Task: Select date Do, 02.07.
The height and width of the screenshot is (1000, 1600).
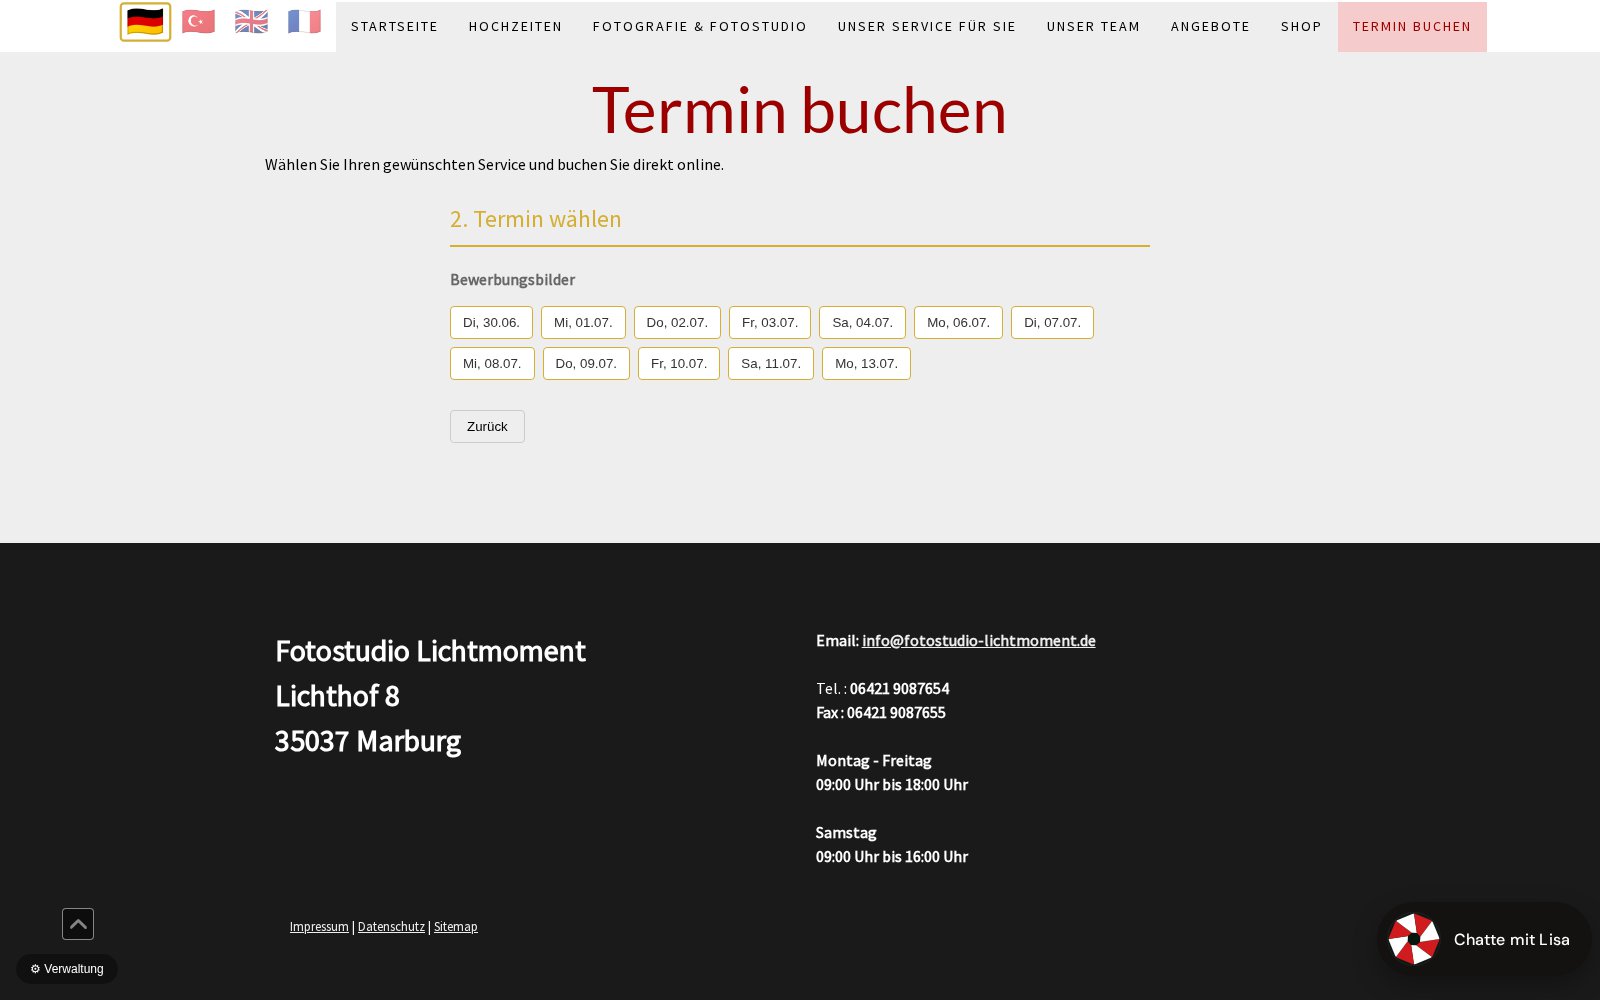Action: [x=677, y=322]
